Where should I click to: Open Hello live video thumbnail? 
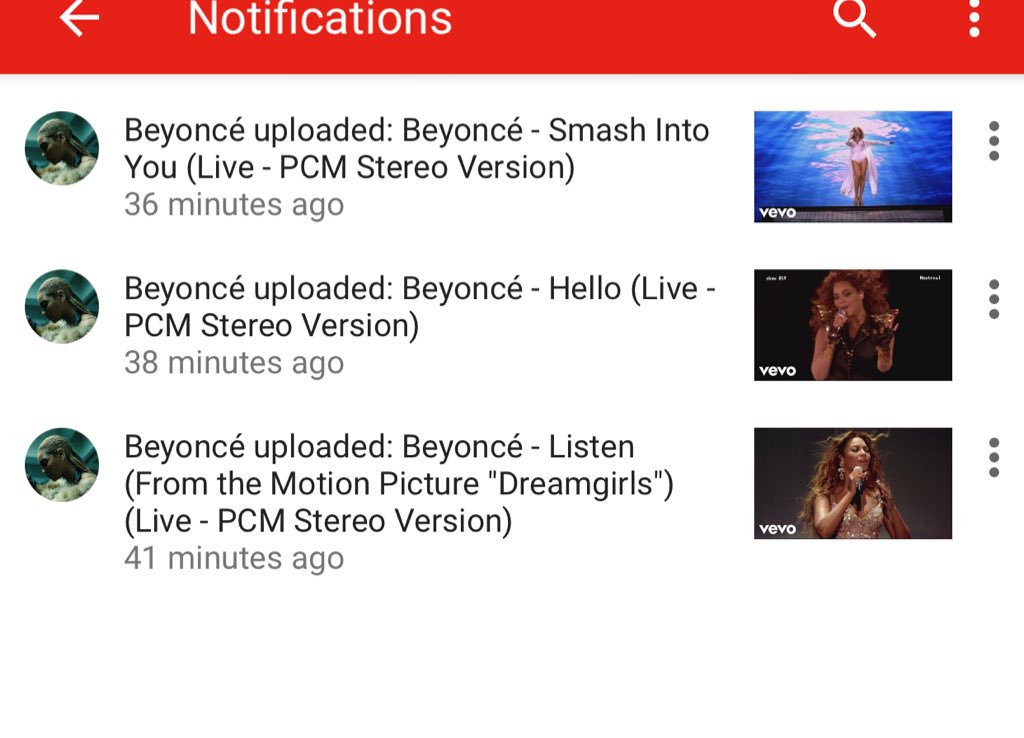[x=853, y=325]
